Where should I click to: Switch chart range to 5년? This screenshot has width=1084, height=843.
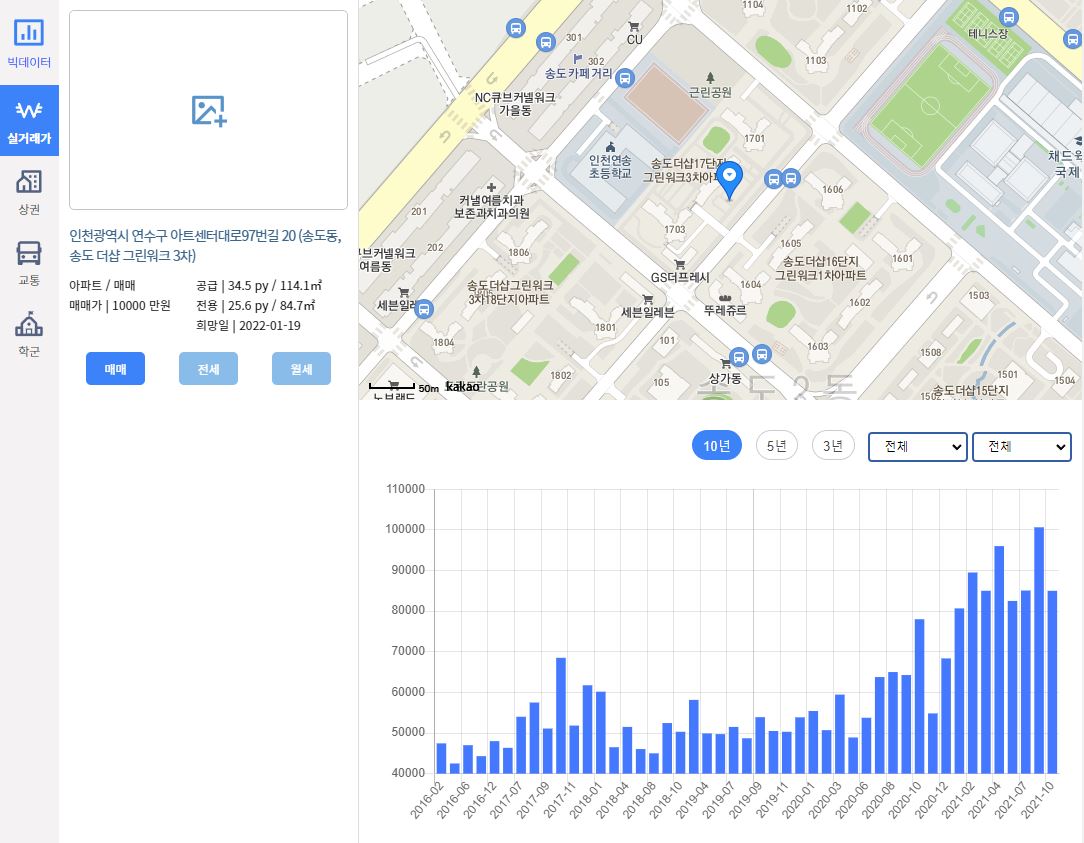tap(776, 446)
